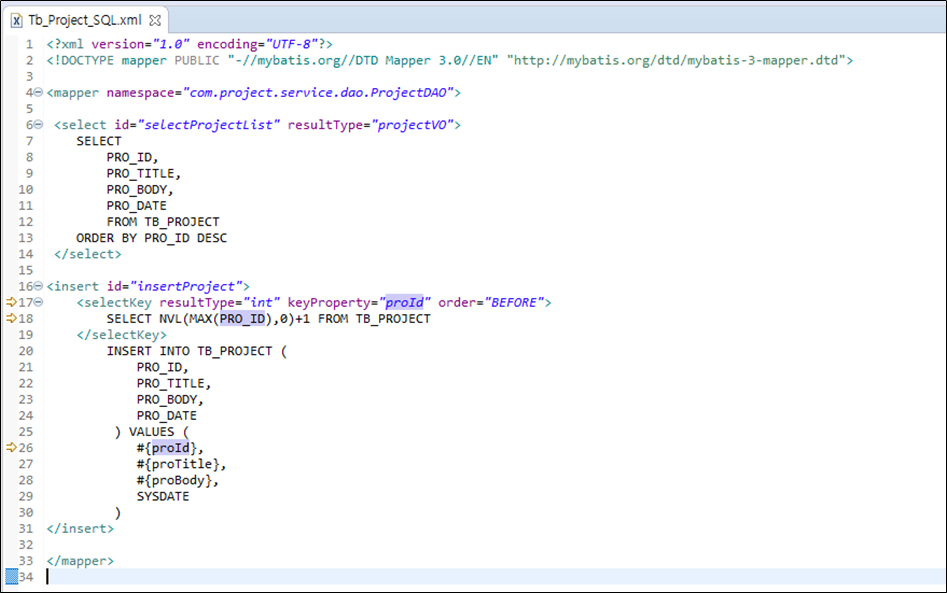The height and width of the screenshot is (593, 947).
Task: Click the XML file icon on tab
Action: [16, 20]
